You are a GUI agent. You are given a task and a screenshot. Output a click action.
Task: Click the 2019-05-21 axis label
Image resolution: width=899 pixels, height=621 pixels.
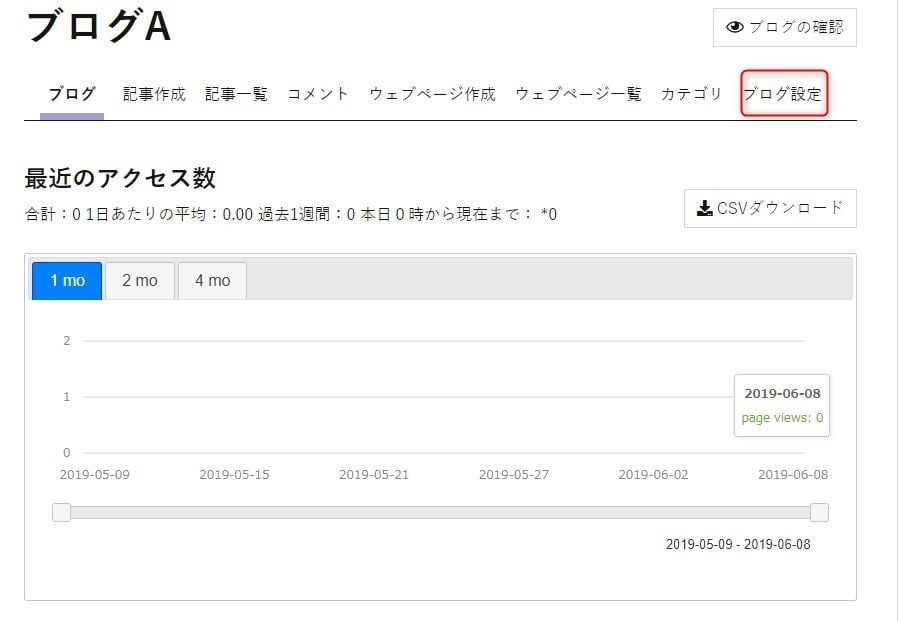(374, 475)
